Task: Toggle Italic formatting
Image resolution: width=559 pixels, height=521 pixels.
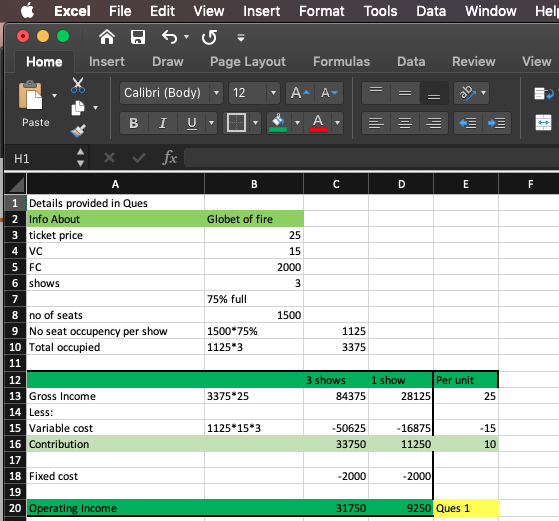Action: 163,123
